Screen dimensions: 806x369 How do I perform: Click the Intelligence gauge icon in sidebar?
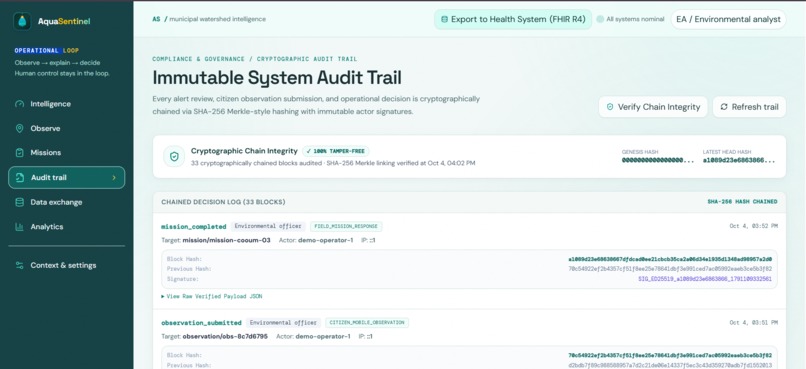click(20, 104)
